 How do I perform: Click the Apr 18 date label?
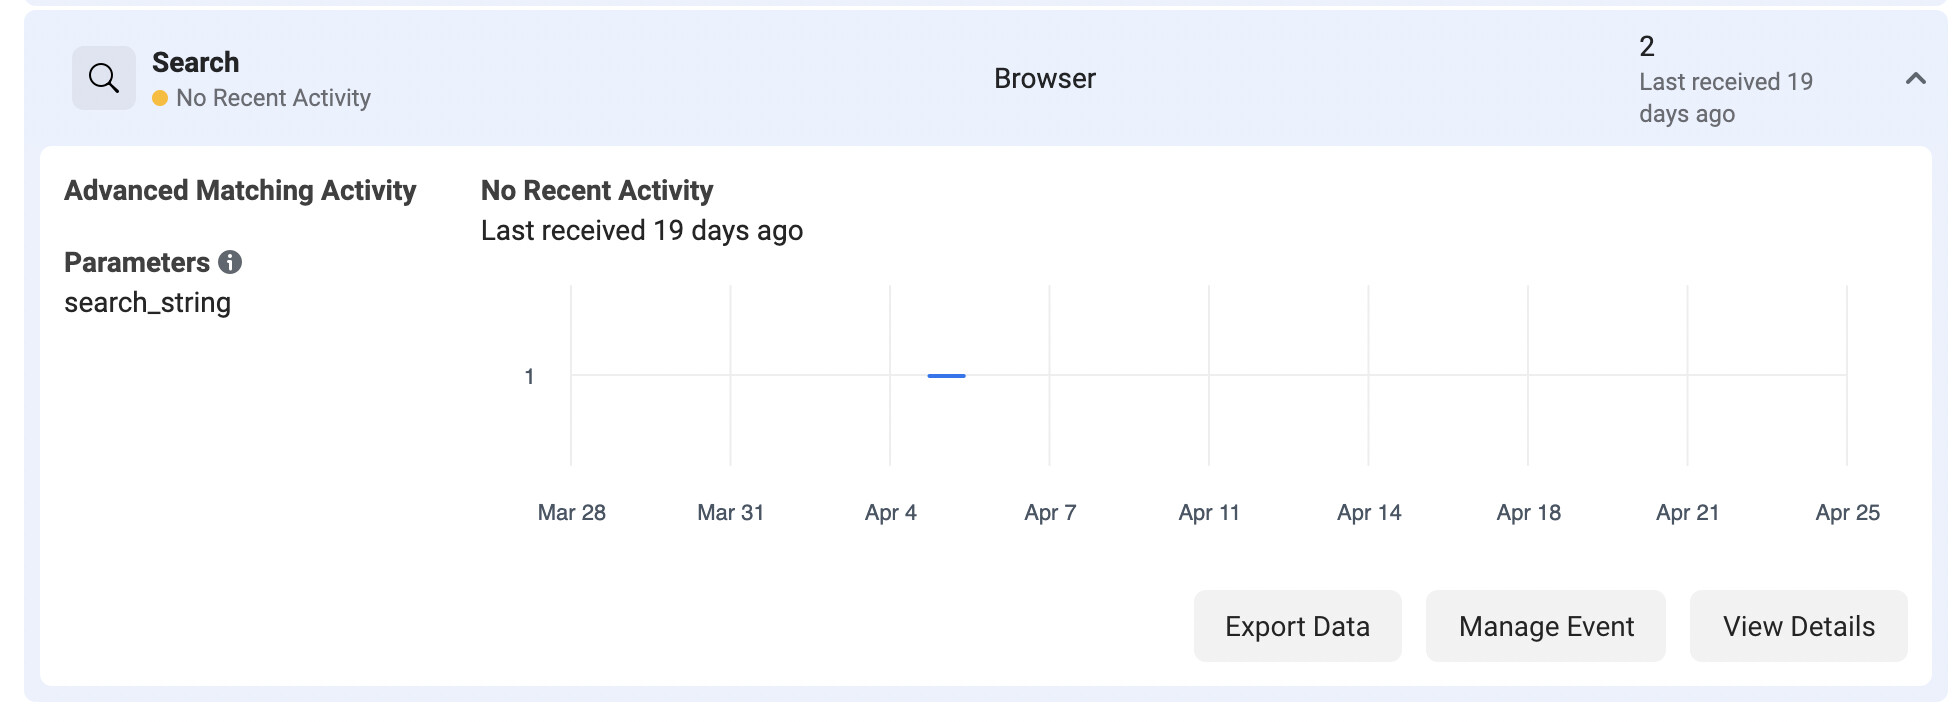pyautogui.click(x=1528, y=513)
